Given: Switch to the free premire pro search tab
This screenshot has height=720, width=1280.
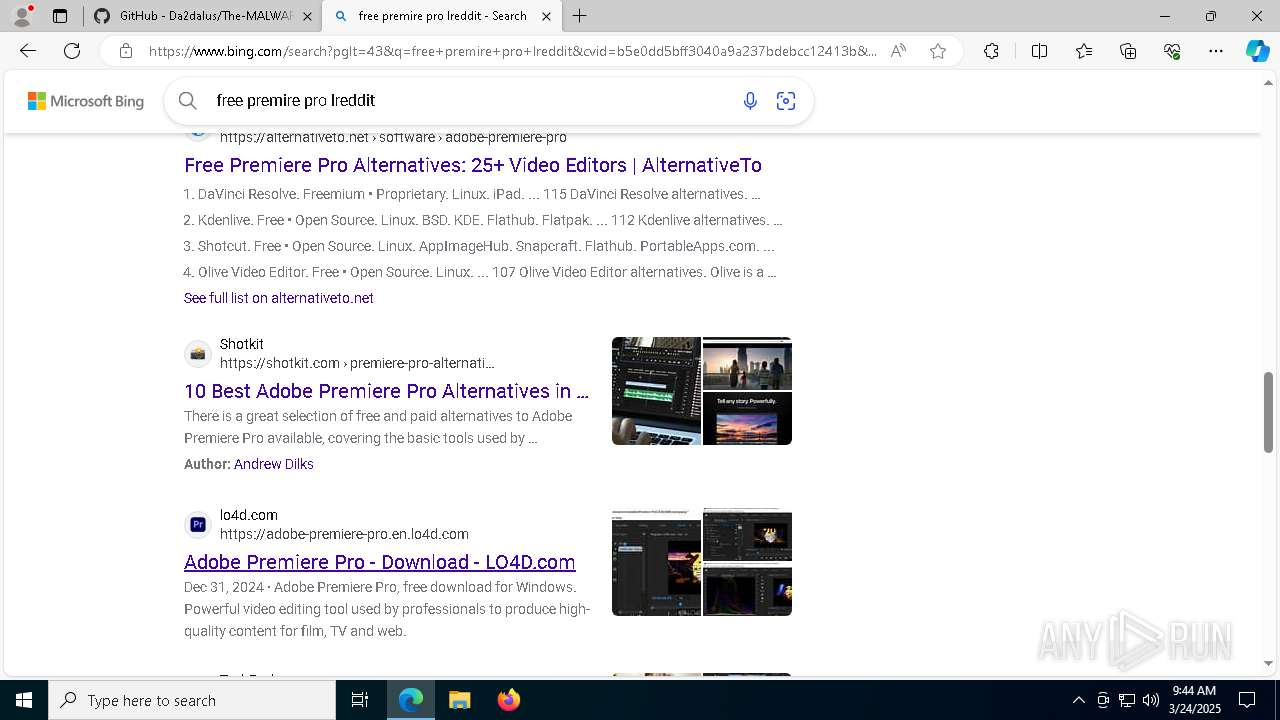Looking at the screenshot, I should coord(442,16).
